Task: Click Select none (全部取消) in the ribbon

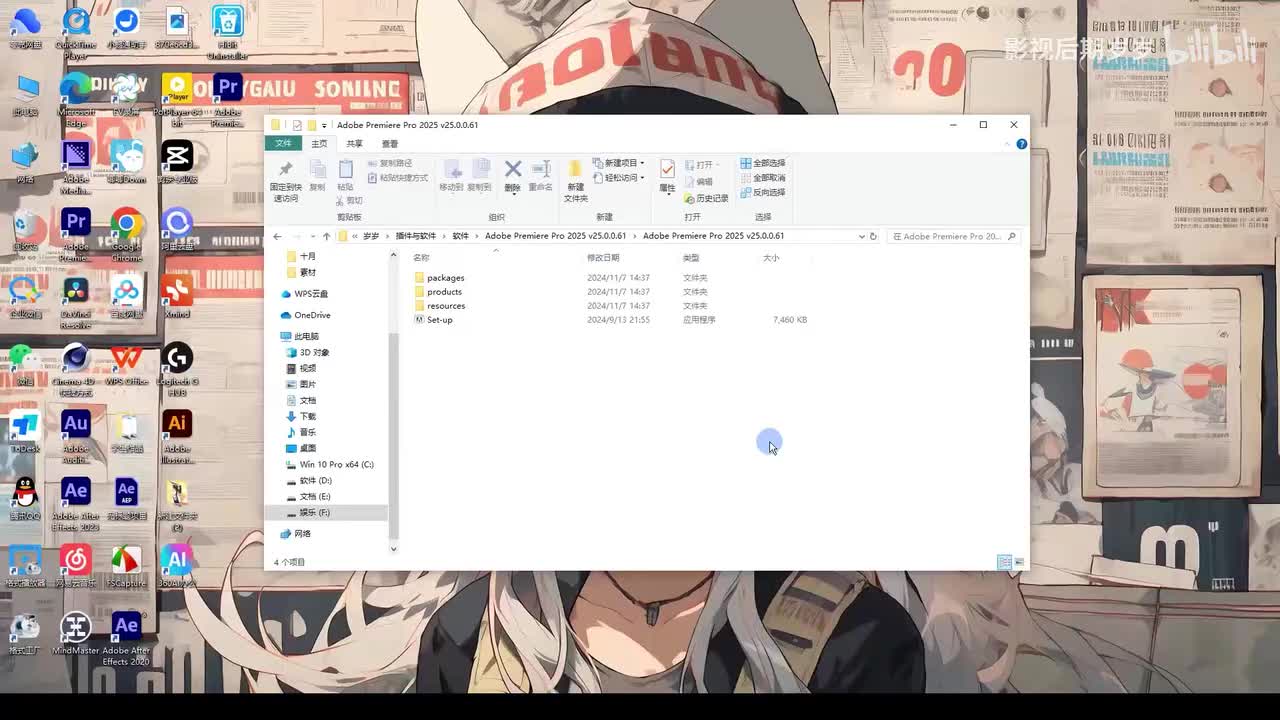Action: coord(763,178)
